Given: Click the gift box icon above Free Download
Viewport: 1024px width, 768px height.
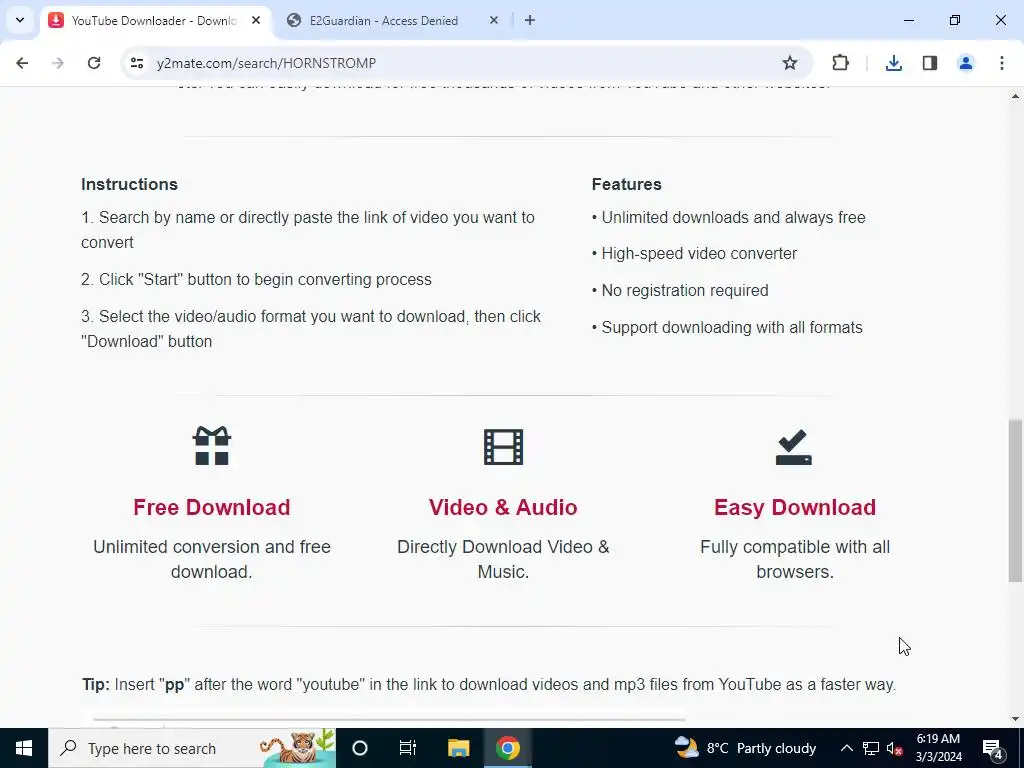Looking at the screenshot, I should [x=212, y=445].
